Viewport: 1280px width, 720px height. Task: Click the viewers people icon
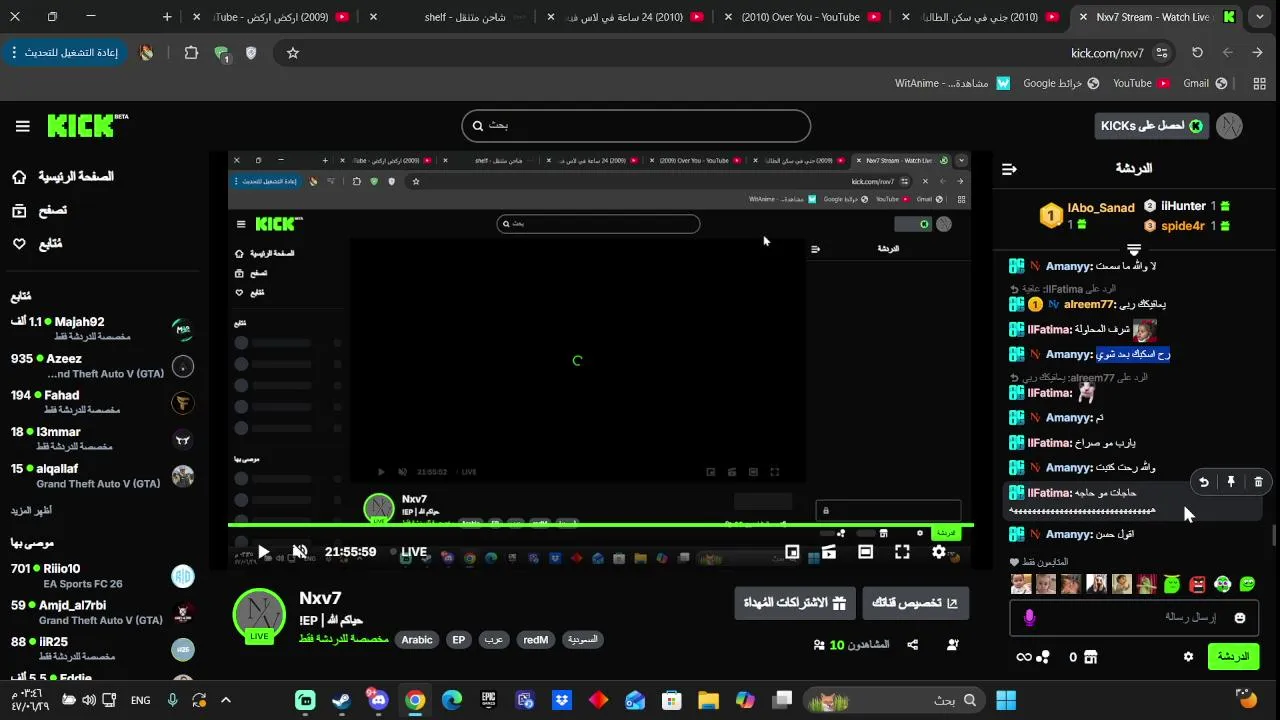click(820, 645)
